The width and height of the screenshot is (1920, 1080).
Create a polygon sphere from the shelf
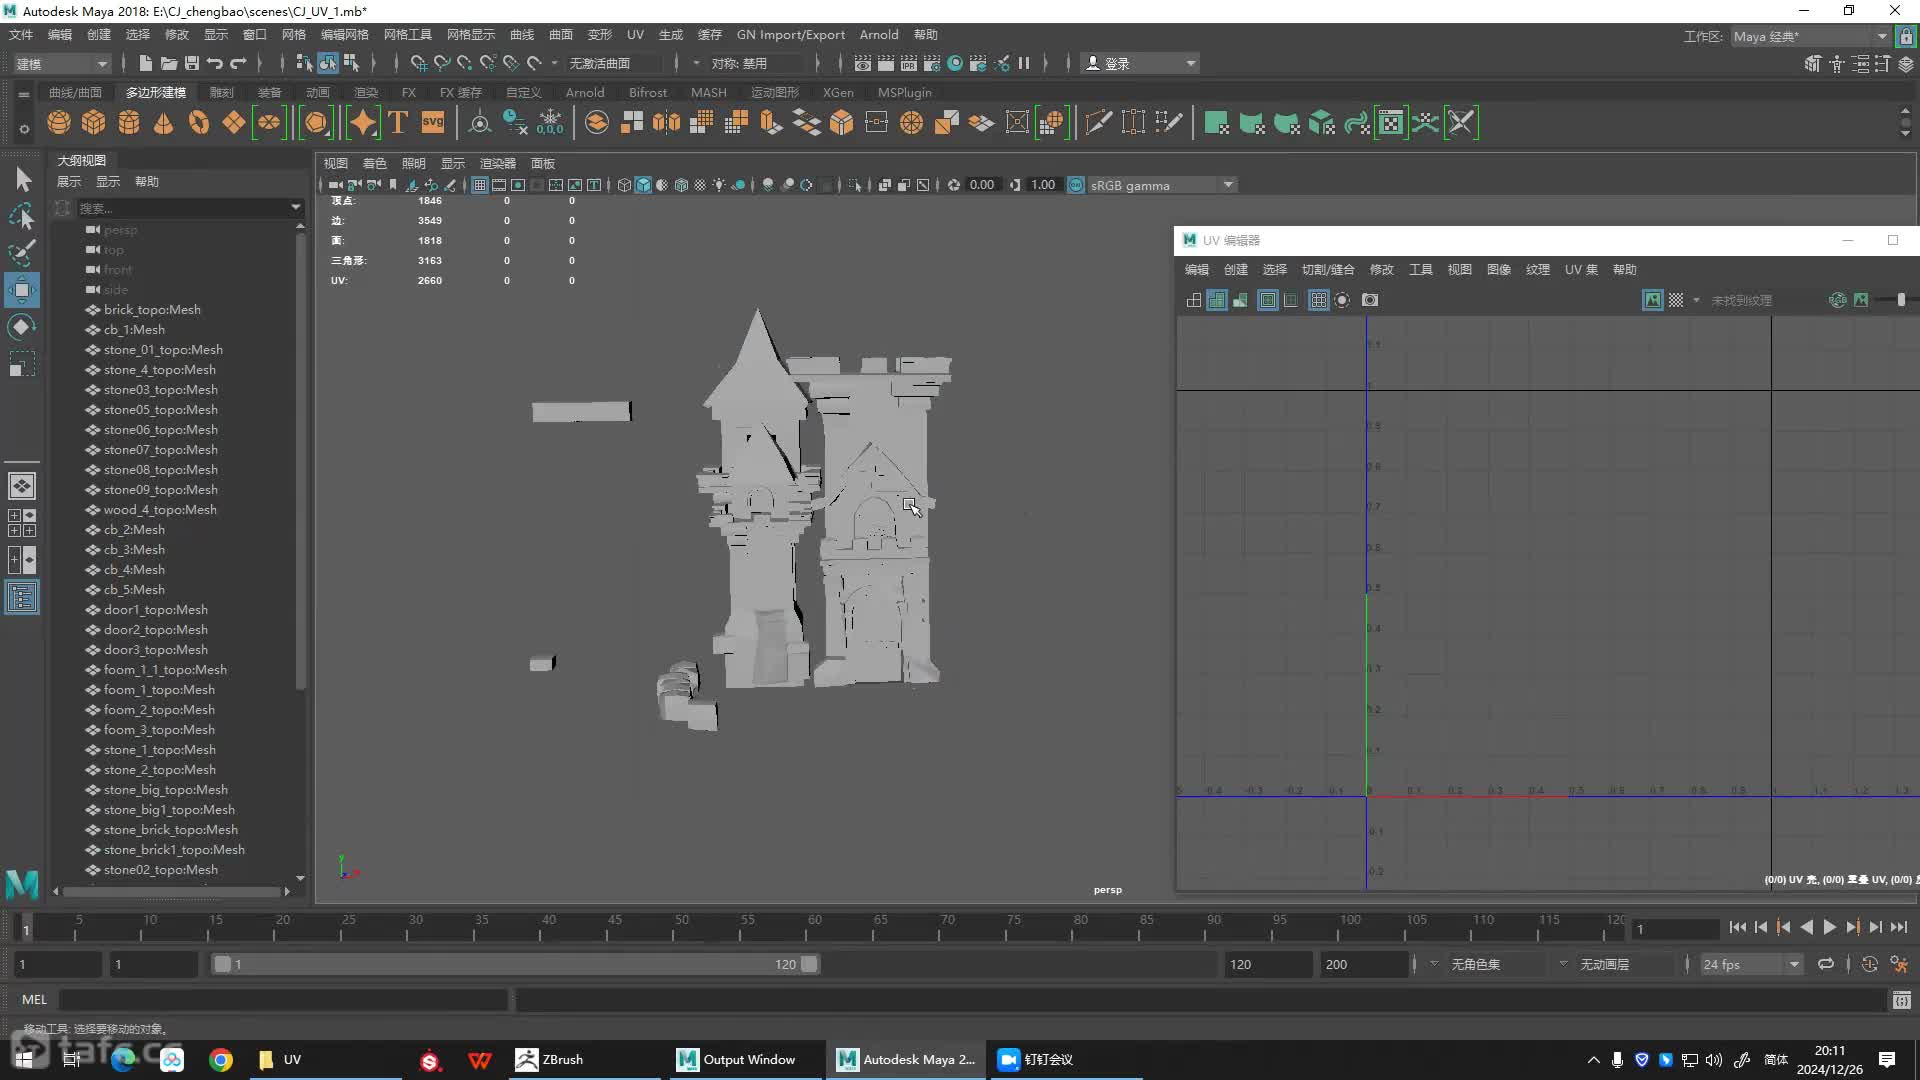(x=59, y=123)
